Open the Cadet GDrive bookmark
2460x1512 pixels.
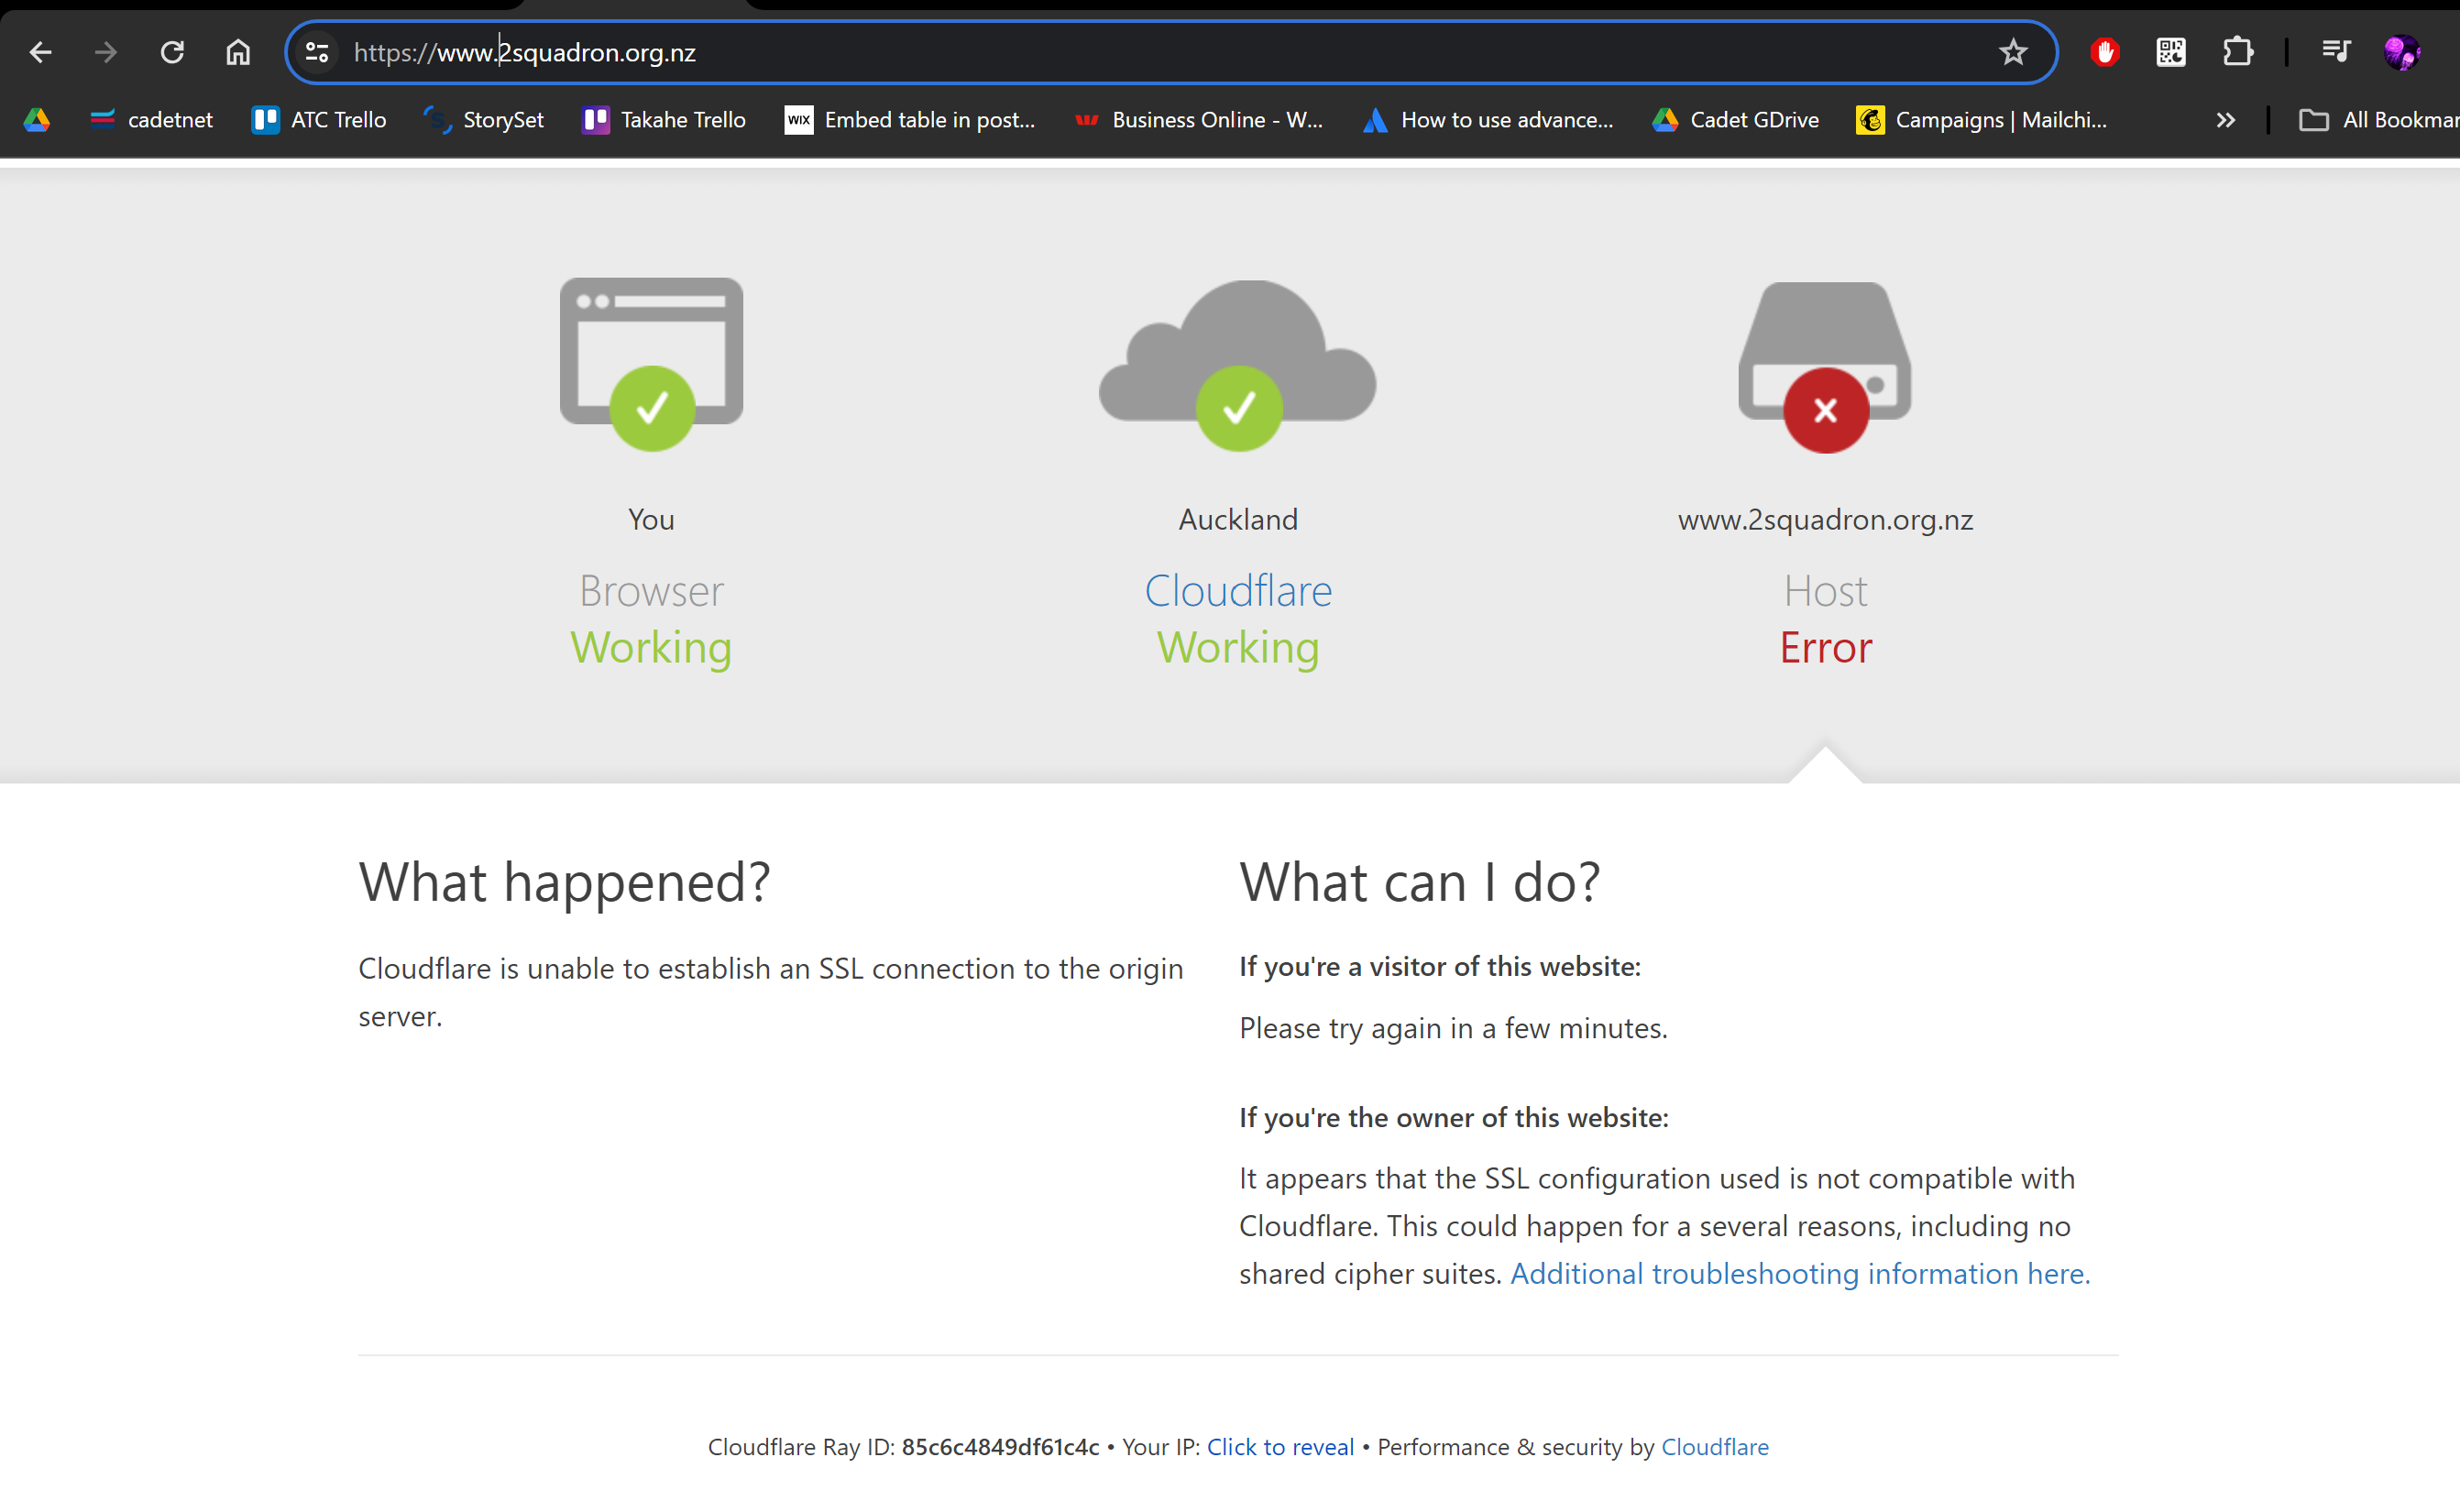click(x=1735, y=120)
